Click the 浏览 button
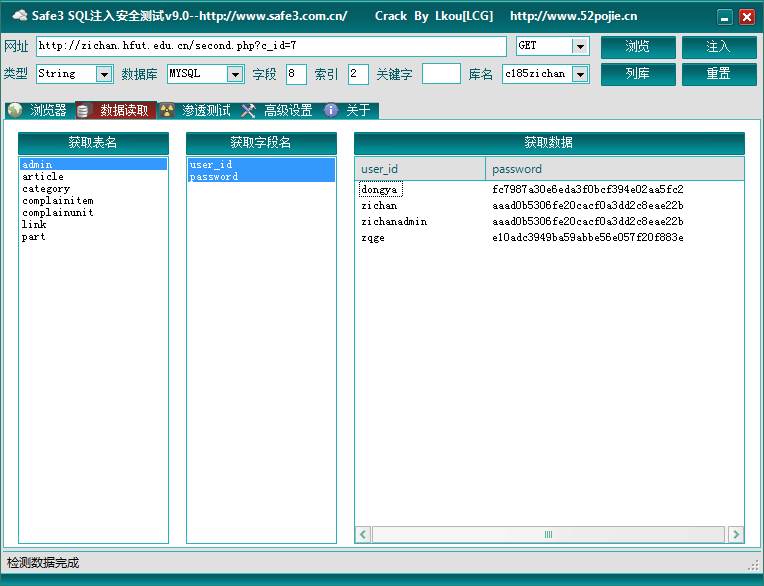Image resolution: width=764 pixels, height=586 pixels. click(x=638, y=47)
